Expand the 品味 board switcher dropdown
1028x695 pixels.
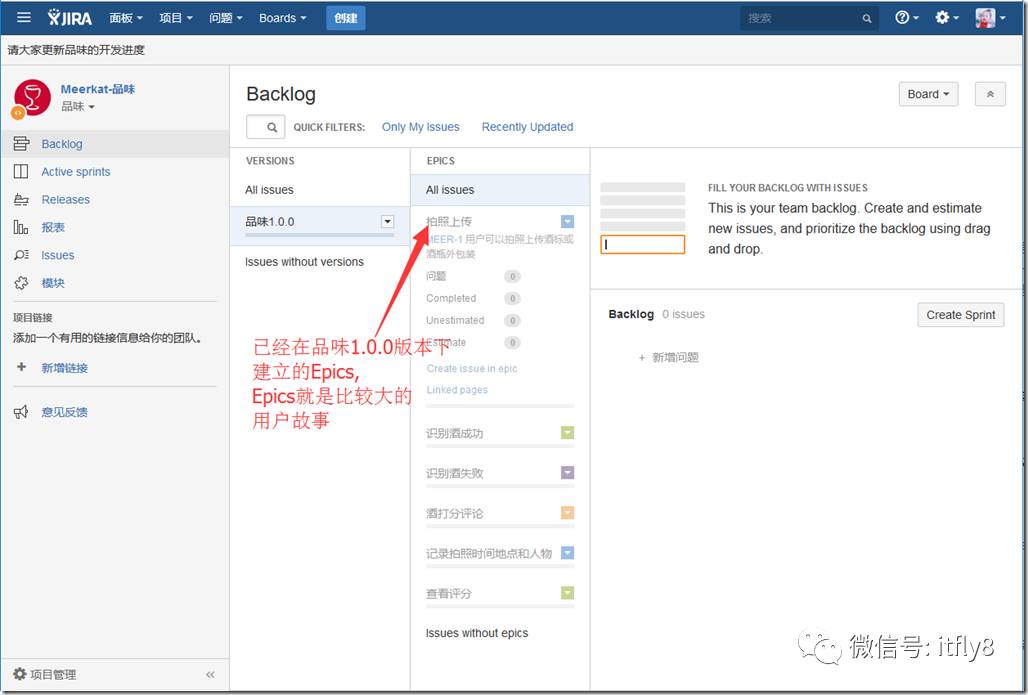click(x=78, y=106)
